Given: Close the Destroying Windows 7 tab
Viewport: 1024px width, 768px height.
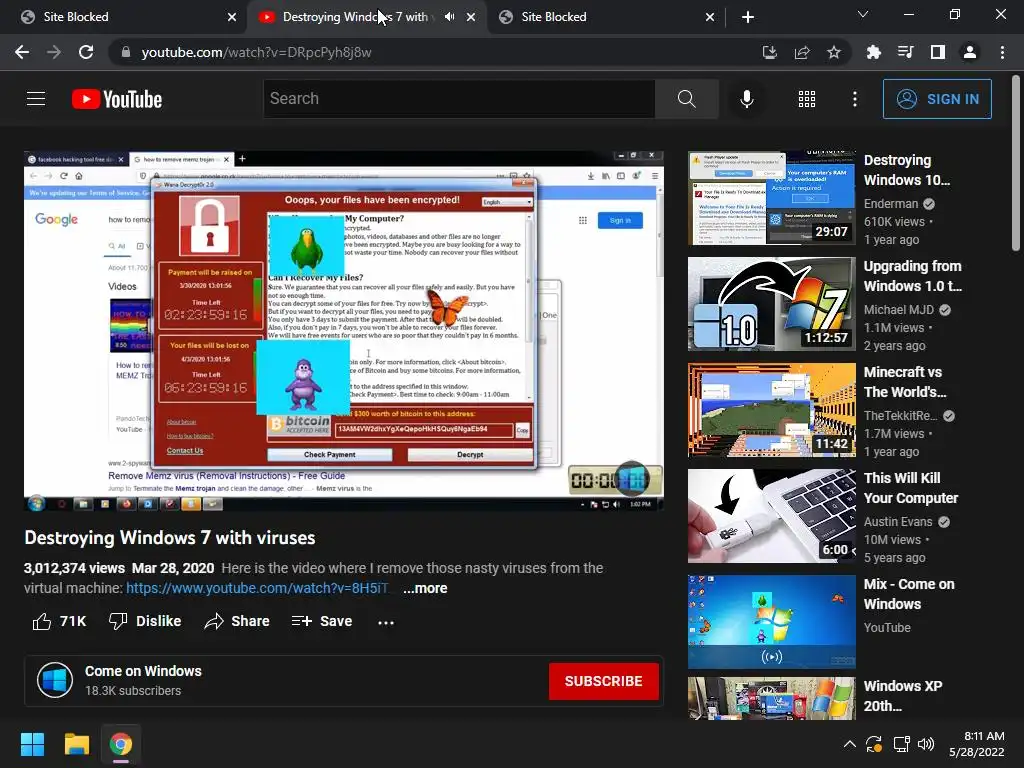Looking at the screenshot, I should 471,17.
